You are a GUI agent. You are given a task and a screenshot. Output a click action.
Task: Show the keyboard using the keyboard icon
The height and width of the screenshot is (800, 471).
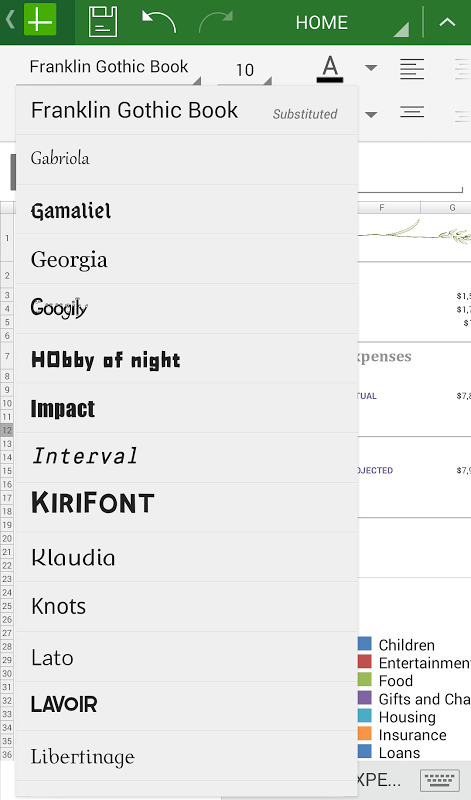coord(439,780)
